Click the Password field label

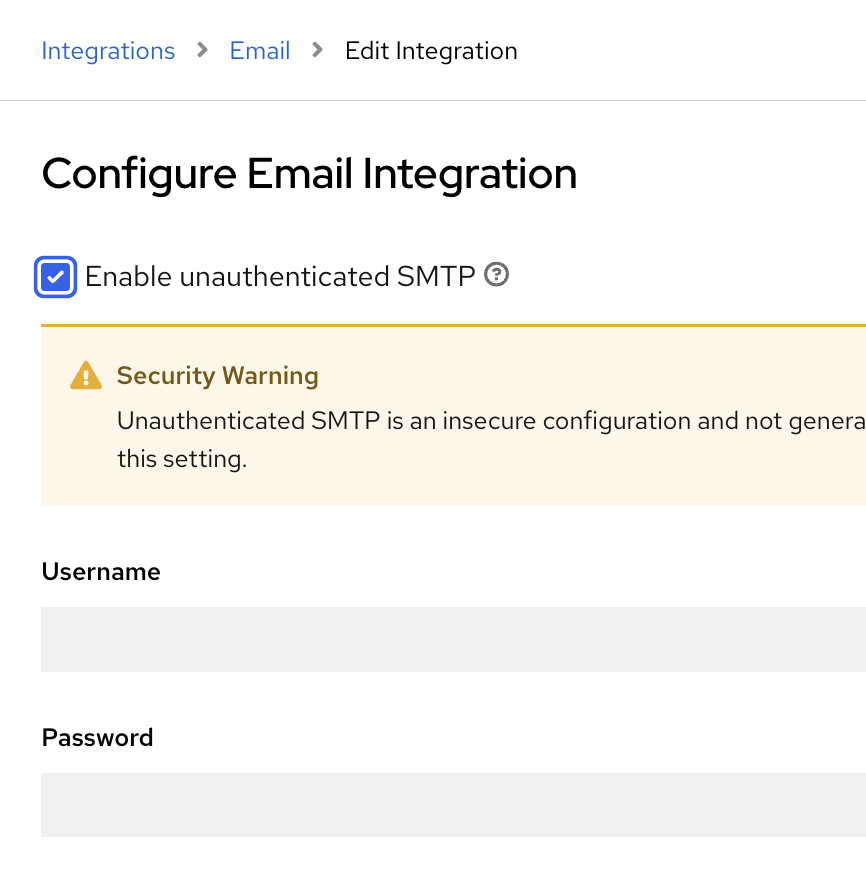pos(97,737)
